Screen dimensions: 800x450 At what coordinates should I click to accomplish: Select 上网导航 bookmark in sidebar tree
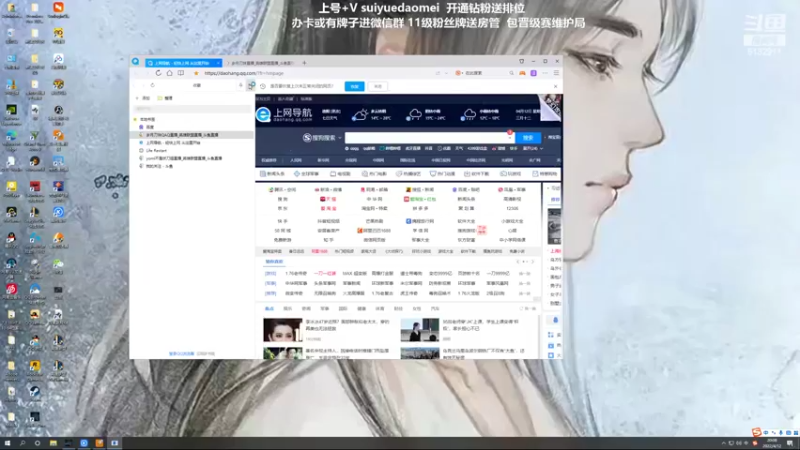[173, 143]
